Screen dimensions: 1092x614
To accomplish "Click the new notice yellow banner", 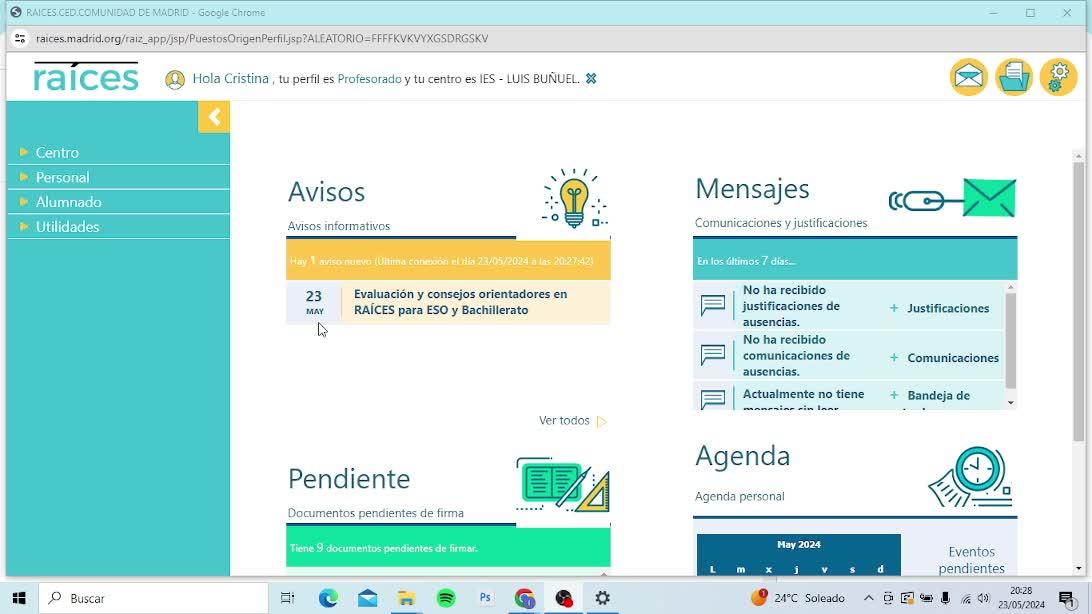I will pyautogui.click(x=448, y=260).
